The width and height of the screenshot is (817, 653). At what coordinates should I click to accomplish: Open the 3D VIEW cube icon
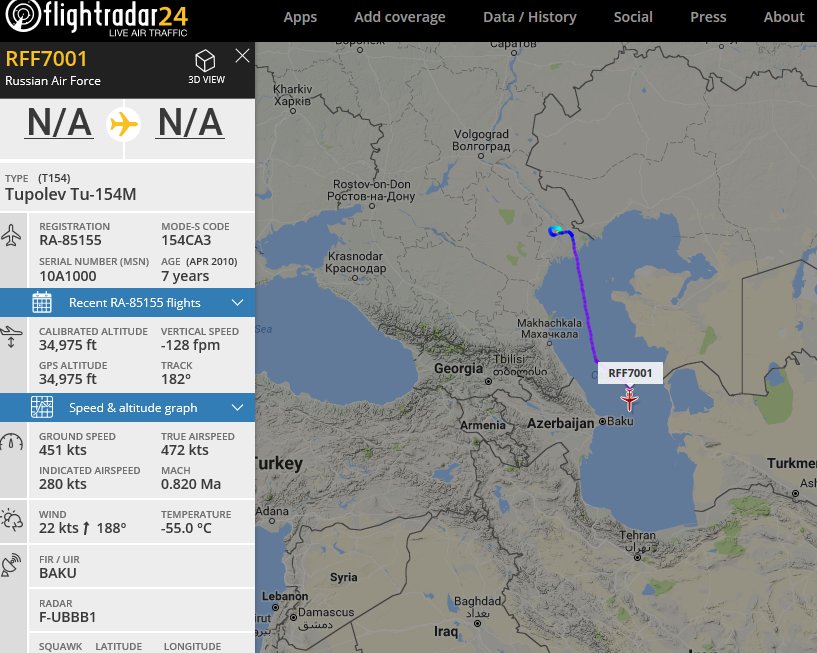205,61
